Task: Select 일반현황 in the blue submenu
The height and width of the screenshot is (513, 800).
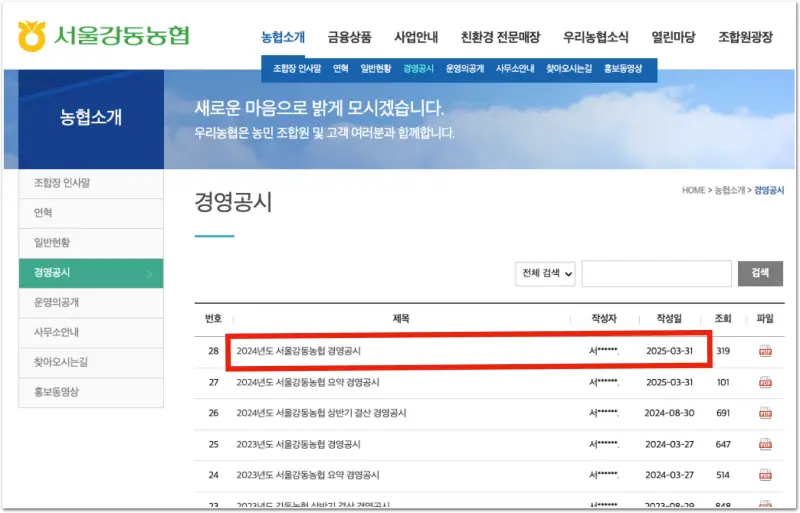Action: (x=376, y=69)
